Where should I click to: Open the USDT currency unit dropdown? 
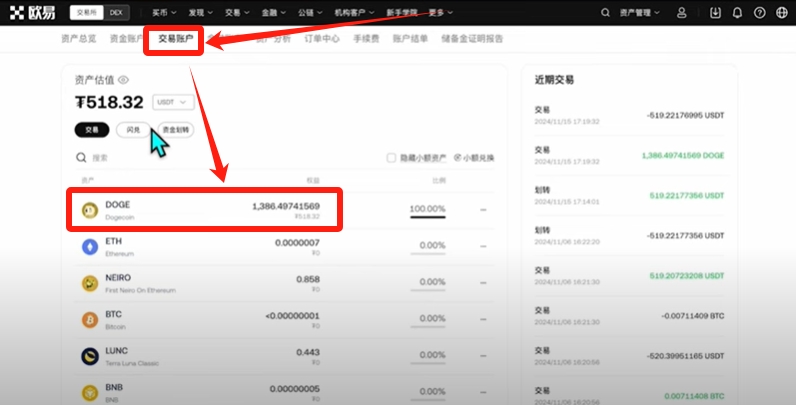coord(173,102)
